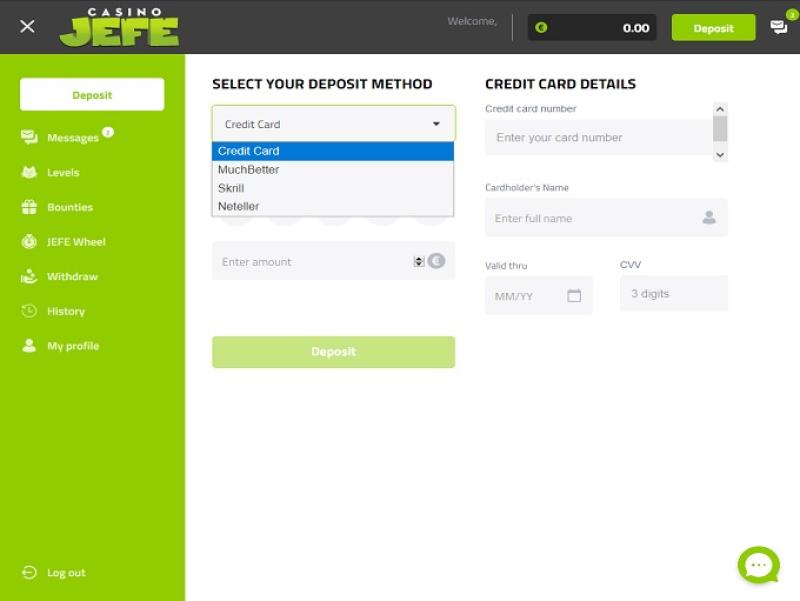Screen dimensions: 800x601
Task: Click the CVV input field
Action: [673, 294]
